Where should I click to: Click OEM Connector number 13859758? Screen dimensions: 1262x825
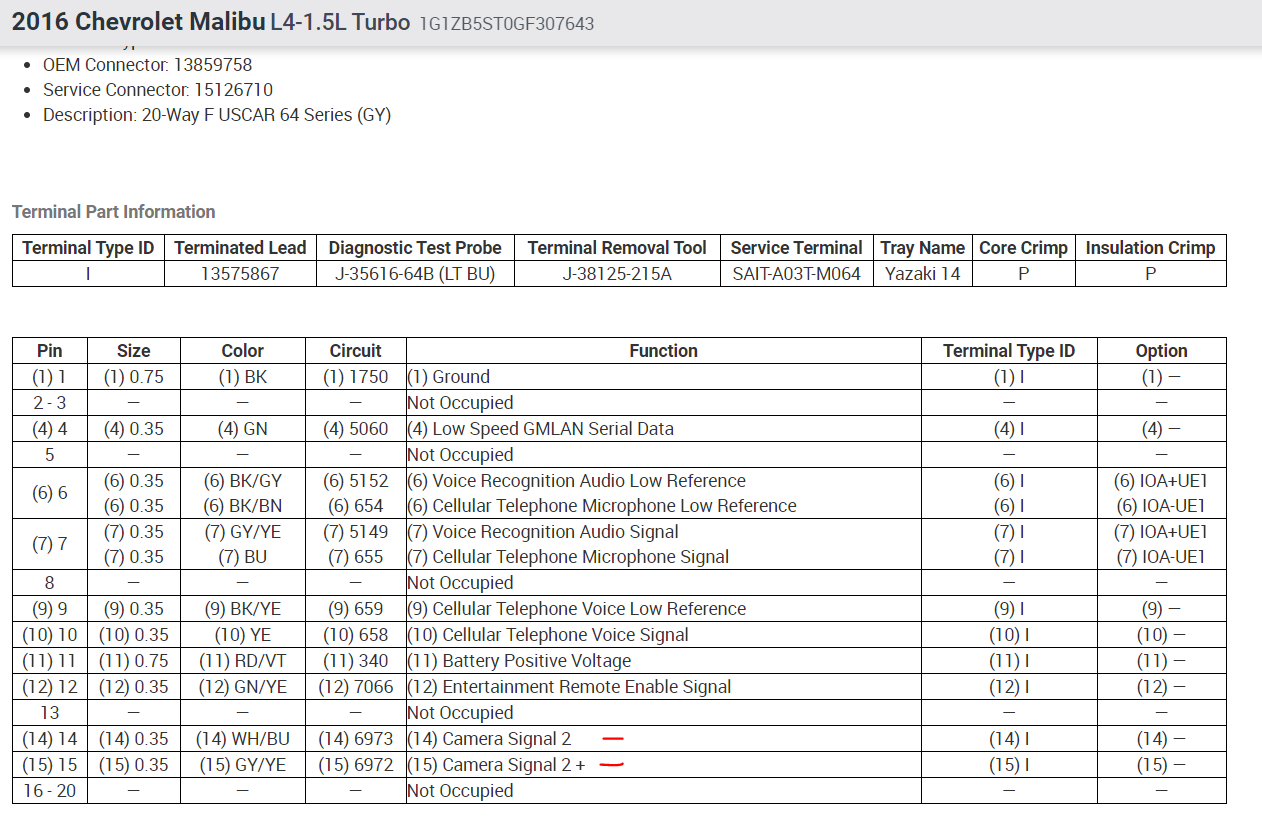pos(212,65)
